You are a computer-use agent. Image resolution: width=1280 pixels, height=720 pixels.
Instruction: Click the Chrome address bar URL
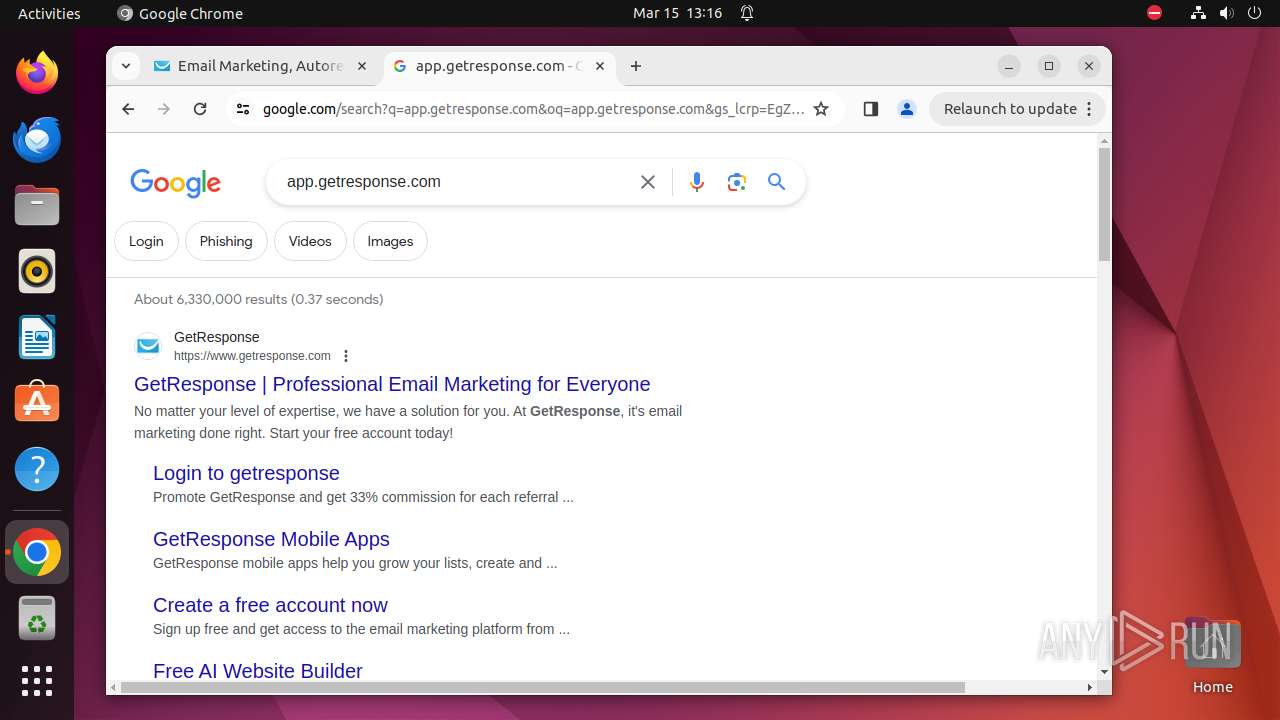tap(533, 109)
